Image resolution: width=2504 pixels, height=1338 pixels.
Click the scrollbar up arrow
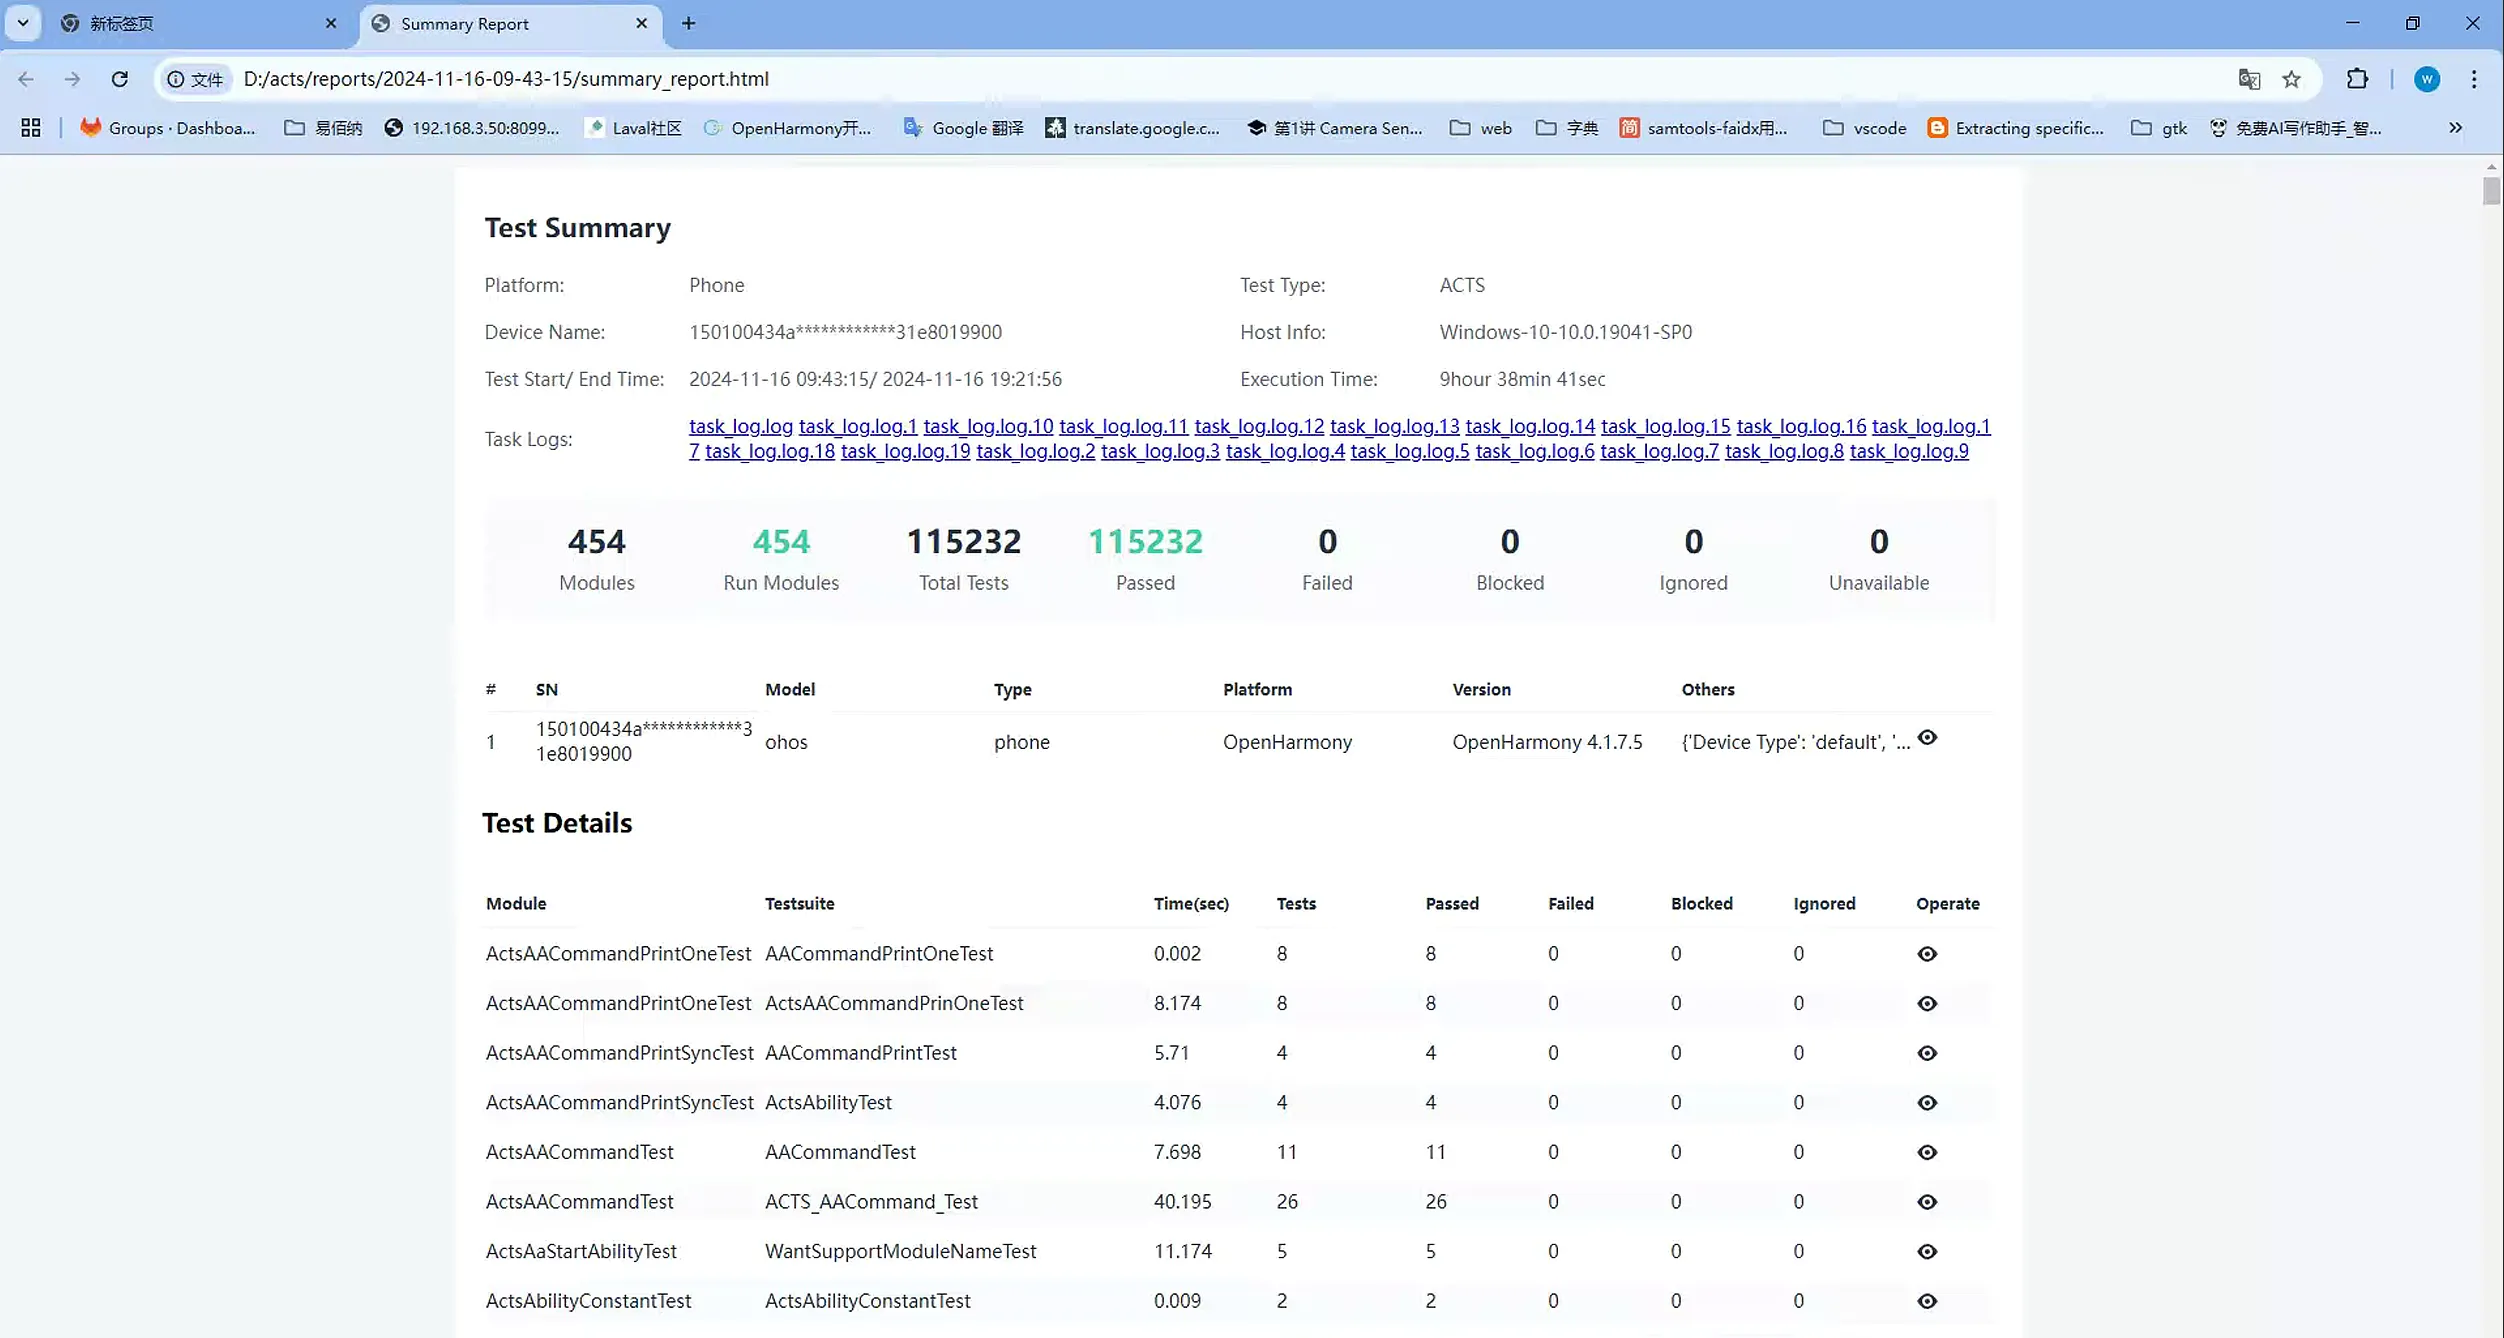tap(2492, 166)
